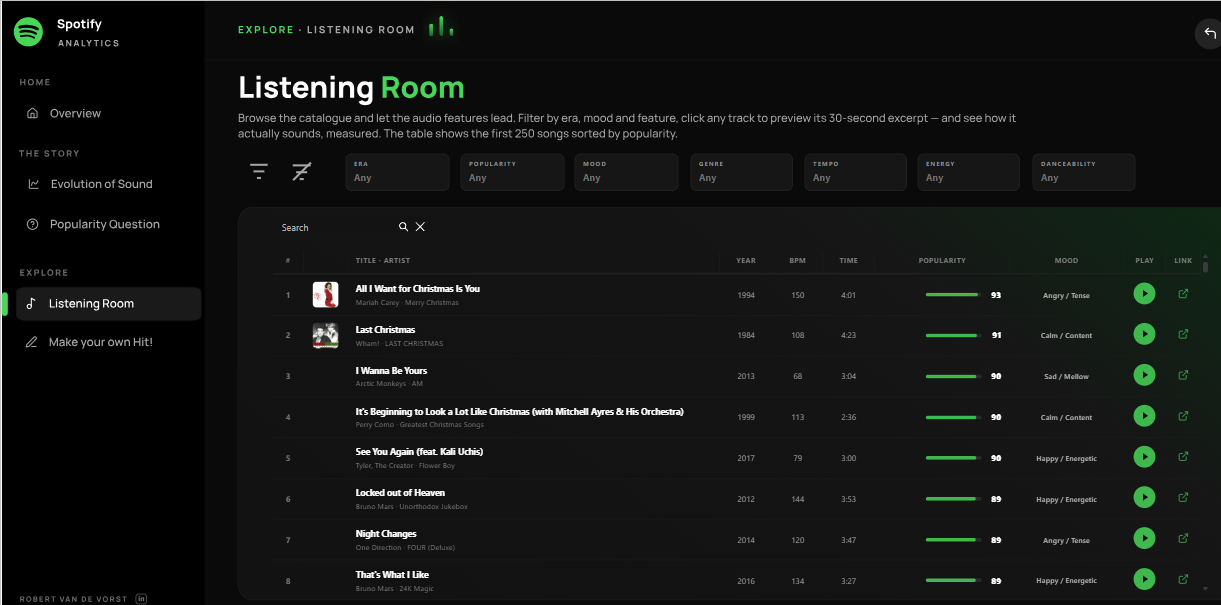Open external link for Locked out of Heaven
This screenshot has width=1221, height=605.
1183,497
